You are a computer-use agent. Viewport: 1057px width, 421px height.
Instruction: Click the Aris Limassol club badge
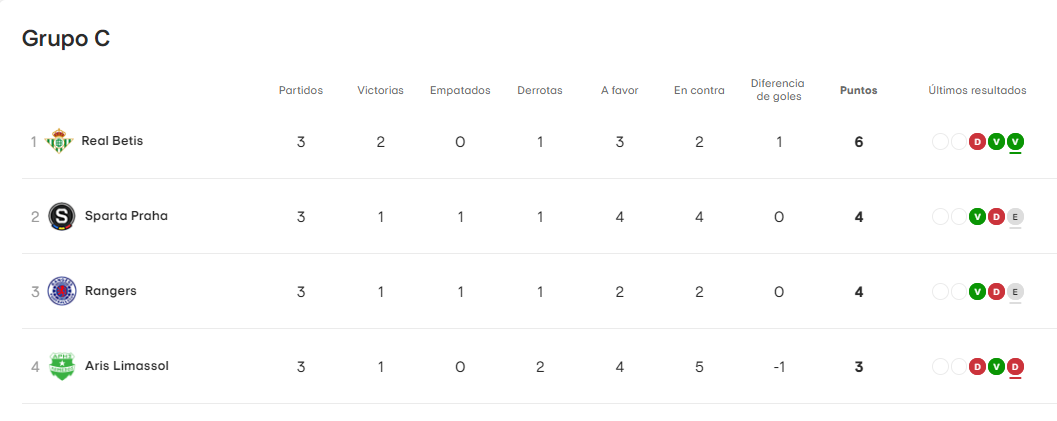point(62,366)
